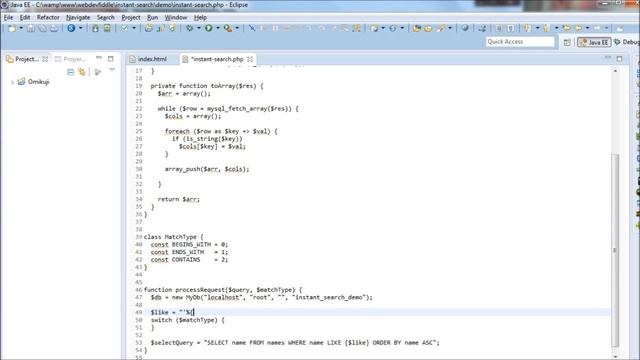Close the instant-search.php tab

(x=250, y=59)
